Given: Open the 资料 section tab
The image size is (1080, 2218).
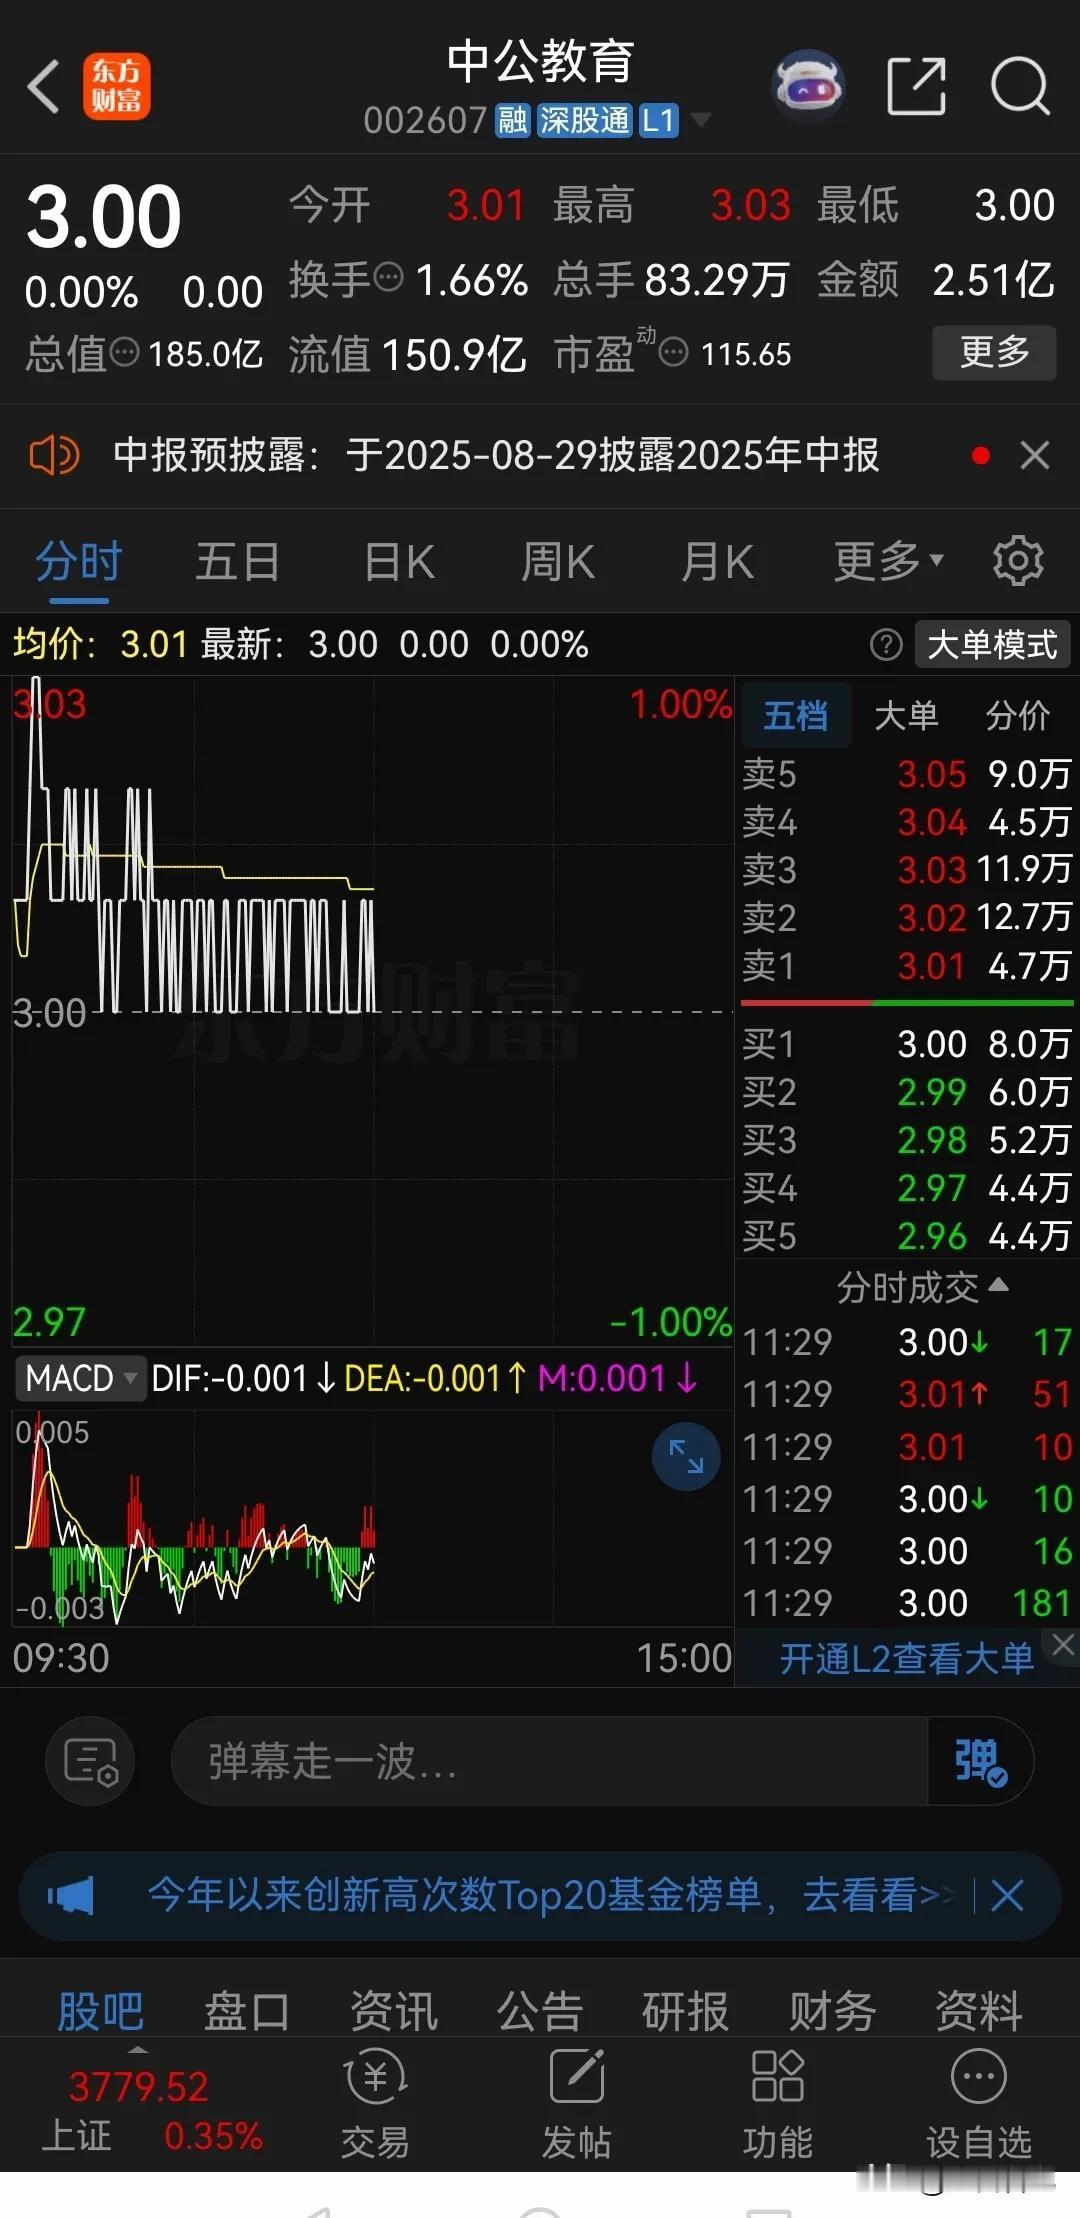Looking at the screenshot, I should [x=979, y=2011].
